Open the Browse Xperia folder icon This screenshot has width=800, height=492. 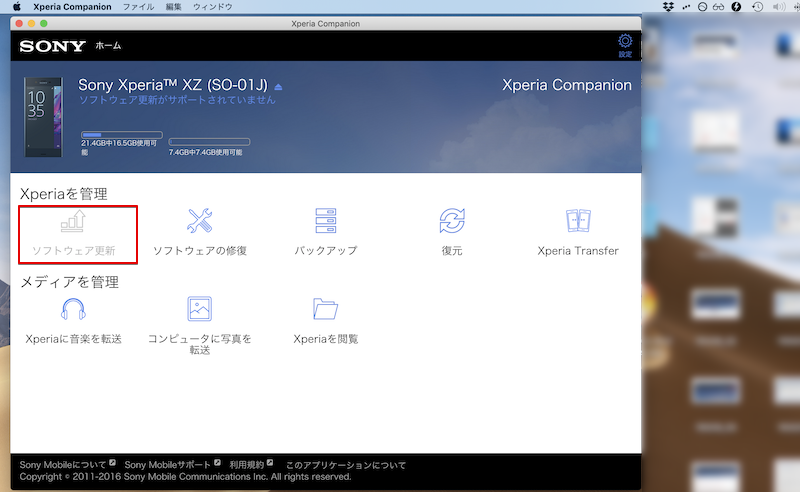pos(326,309)
